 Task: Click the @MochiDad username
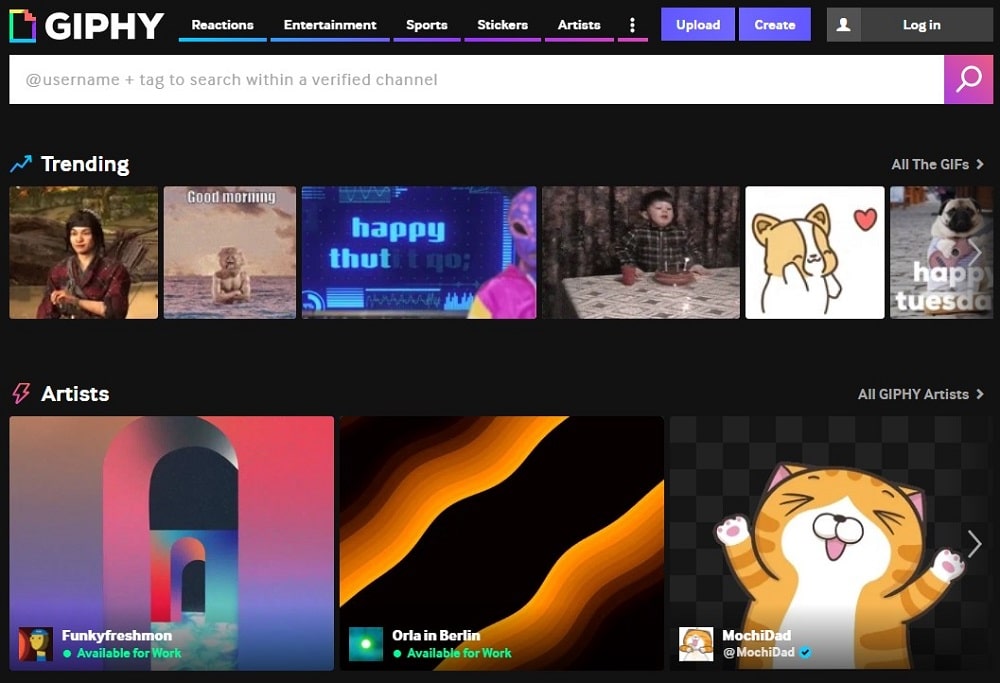pyautogui.click(x=758, y=652)
